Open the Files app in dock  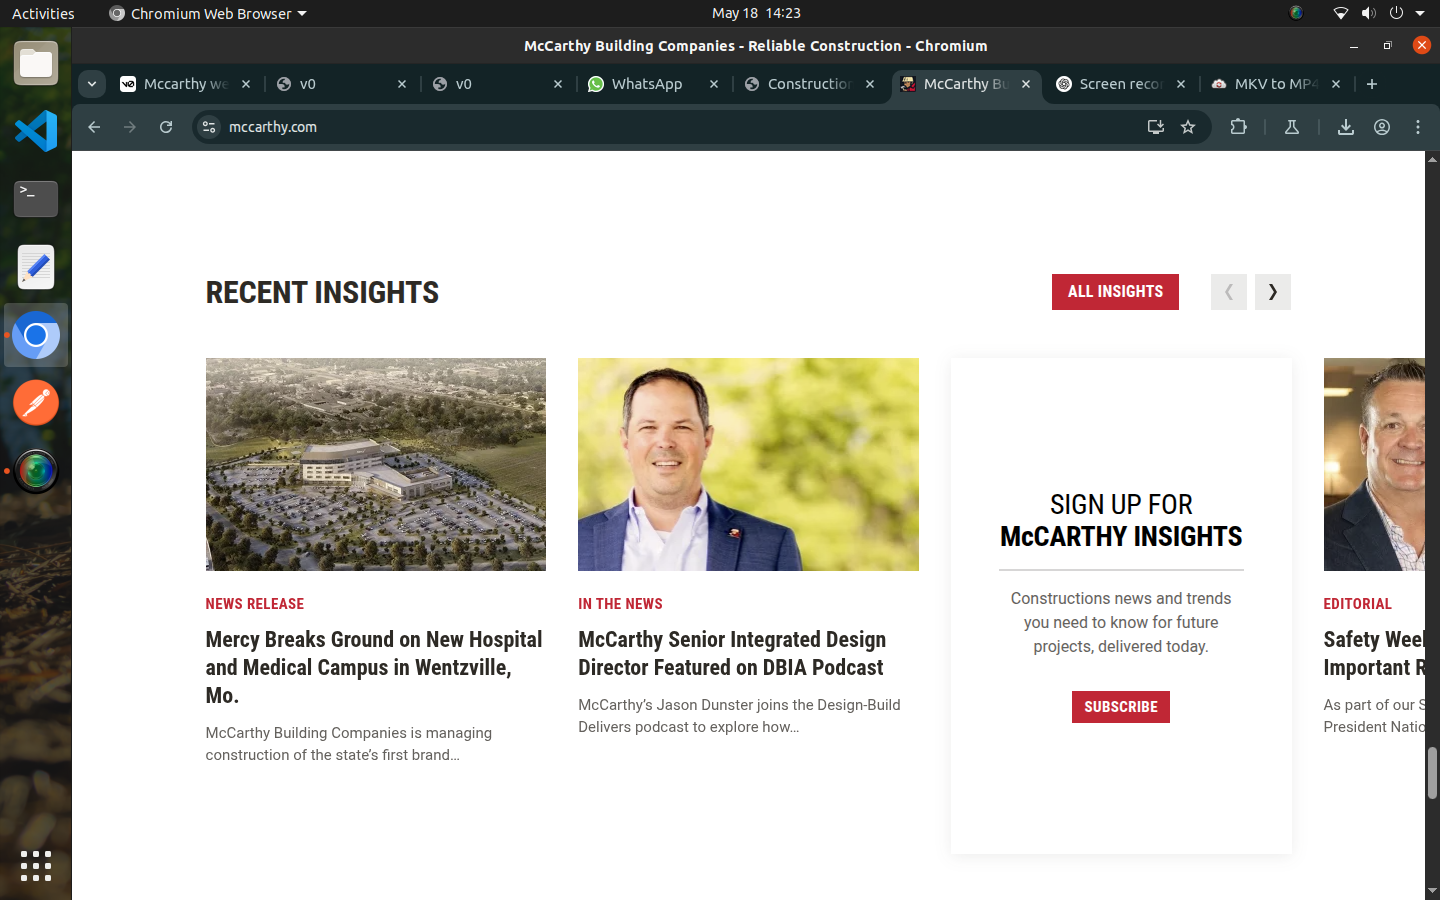[36, 64]
